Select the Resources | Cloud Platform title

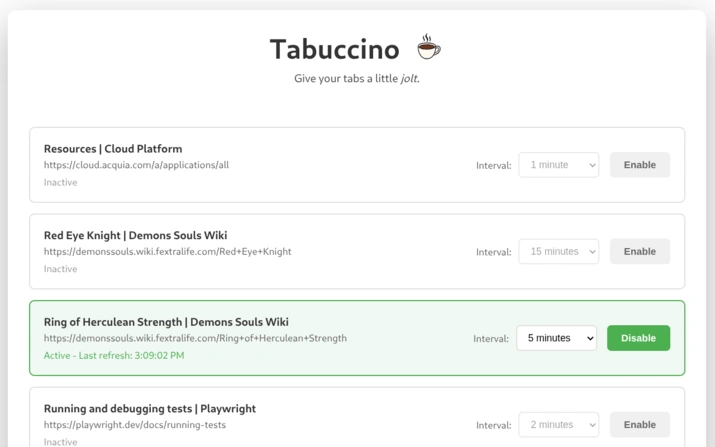click(113, 149)
